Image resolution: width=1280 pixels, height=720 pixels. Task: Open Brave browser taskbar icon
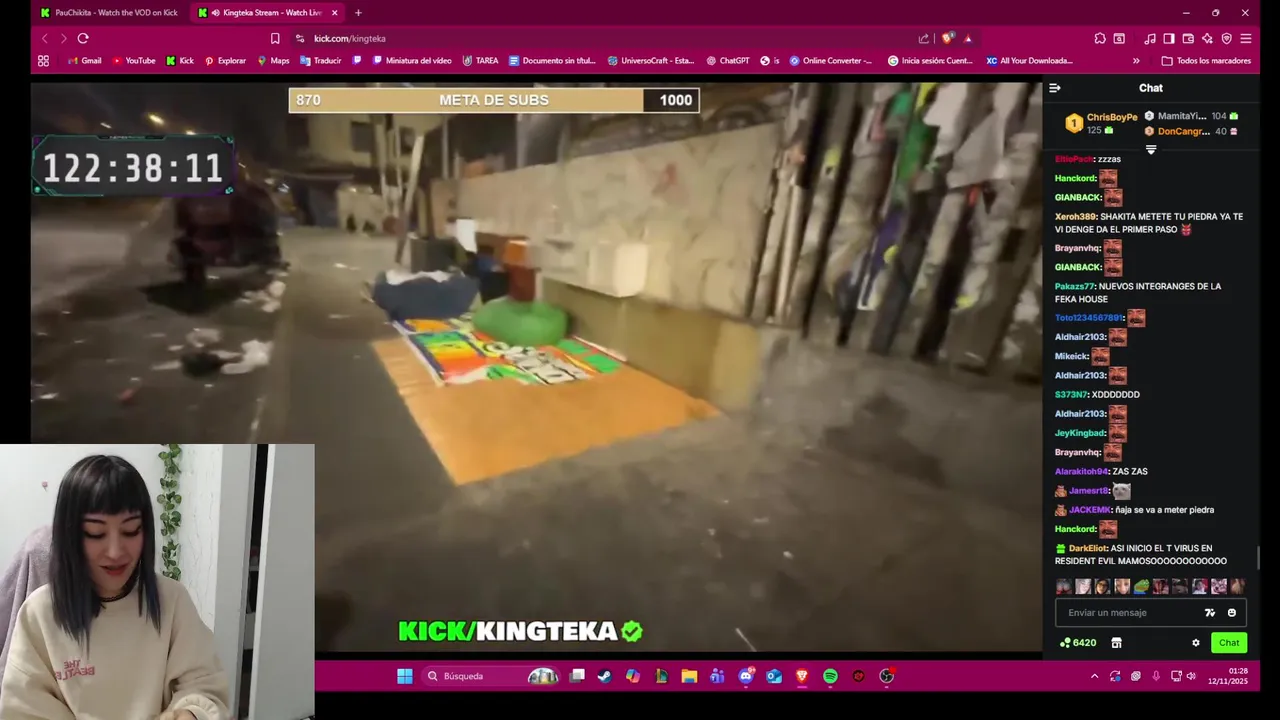802,676
